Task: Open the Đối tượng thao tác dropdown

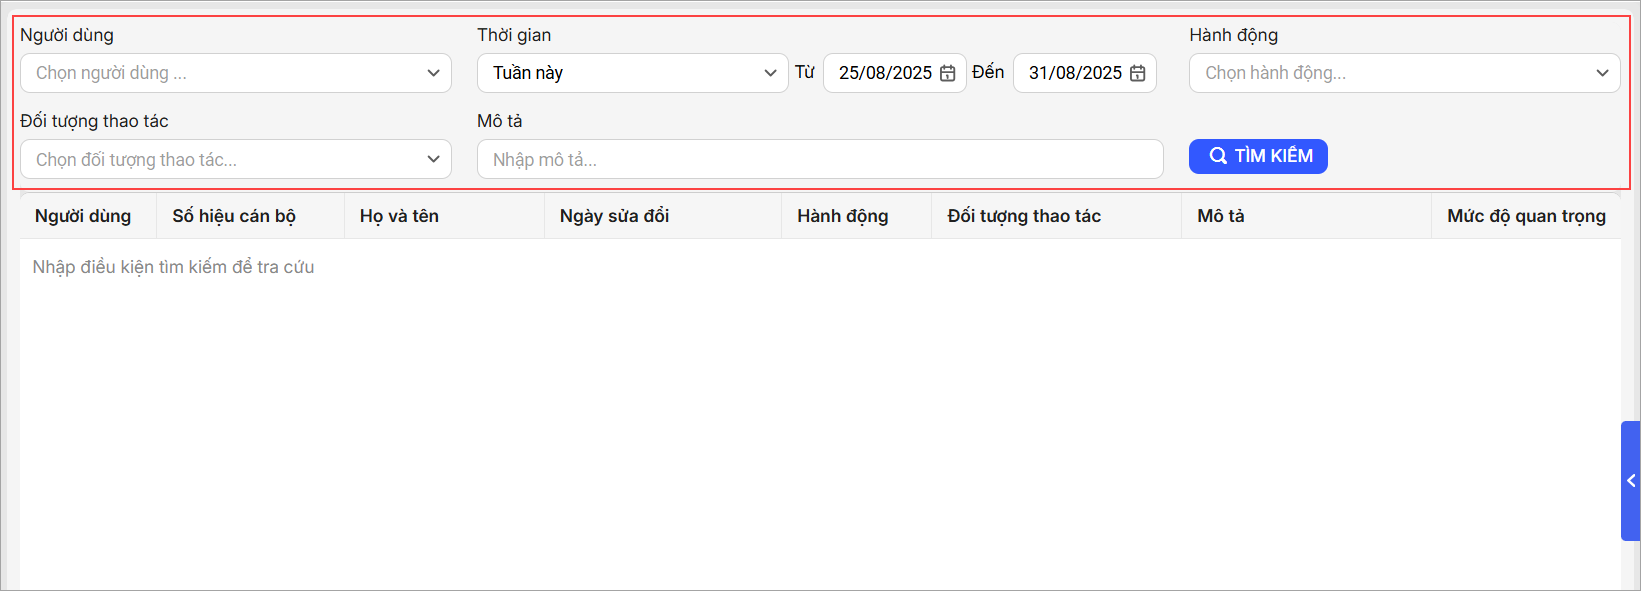Action: [235, 159]
